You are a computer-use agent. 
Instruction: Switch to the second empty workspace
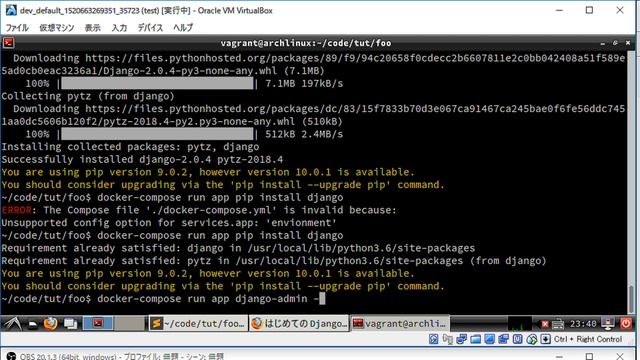pos(129,323)
